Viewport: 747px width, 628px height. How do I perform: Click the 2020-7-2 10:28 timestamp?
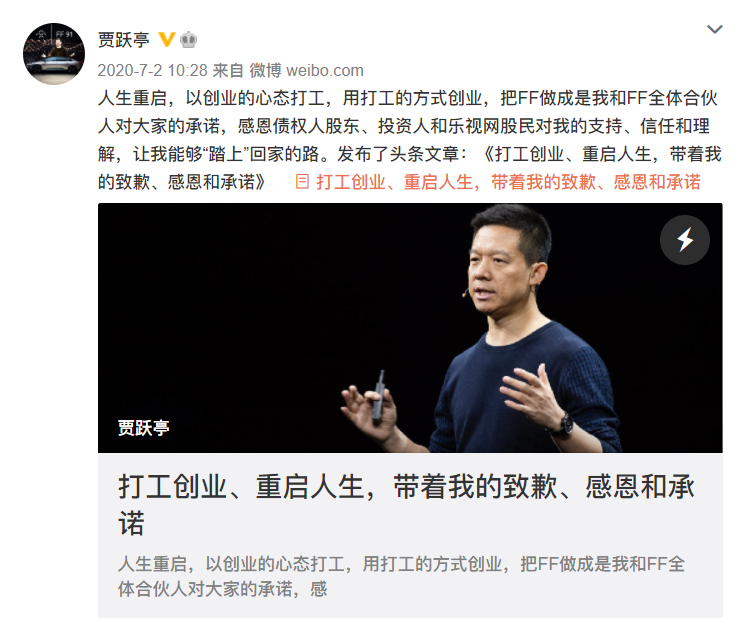152,71
